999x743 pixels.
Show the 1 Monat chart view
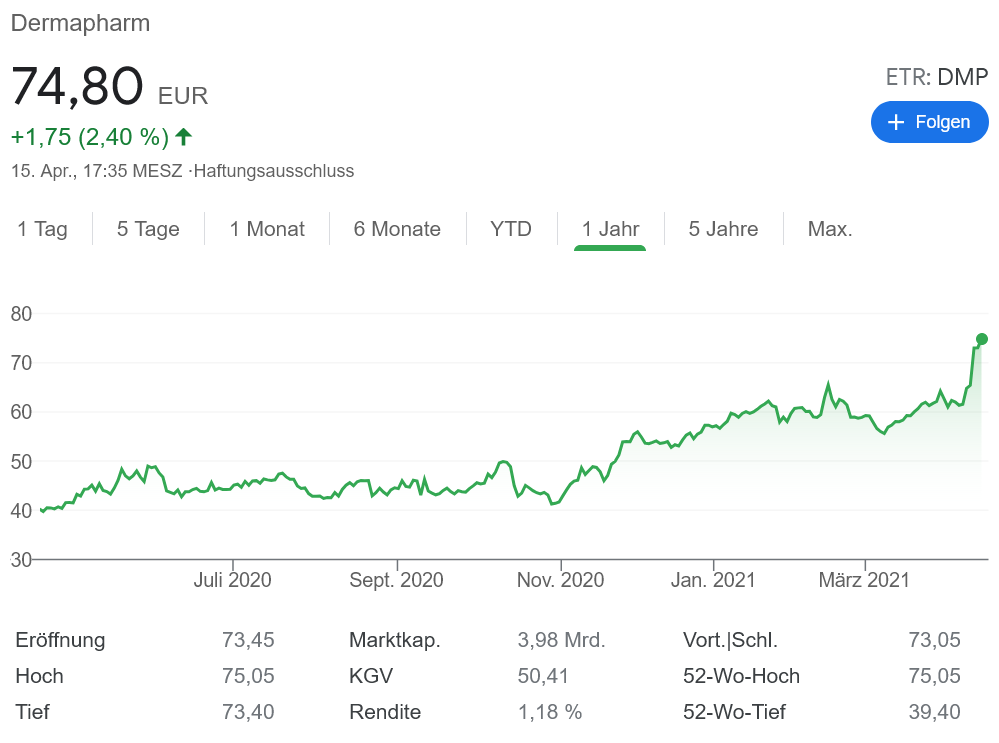267,229
